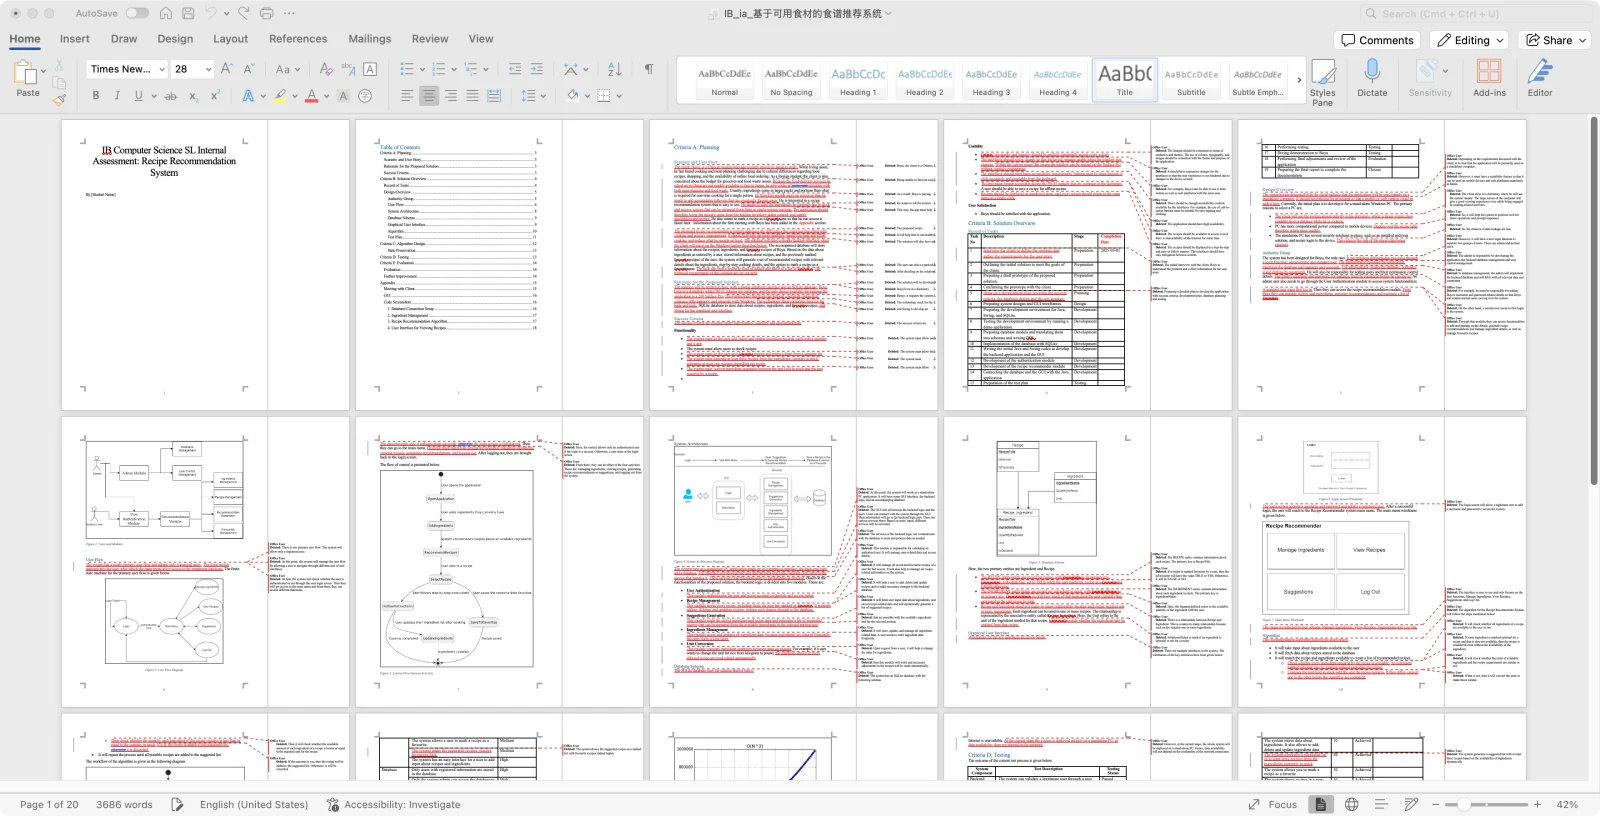This screenshot has height=816, width=1600.
Task: Expand the numbered list options arrow
Action: pos(454,69)
